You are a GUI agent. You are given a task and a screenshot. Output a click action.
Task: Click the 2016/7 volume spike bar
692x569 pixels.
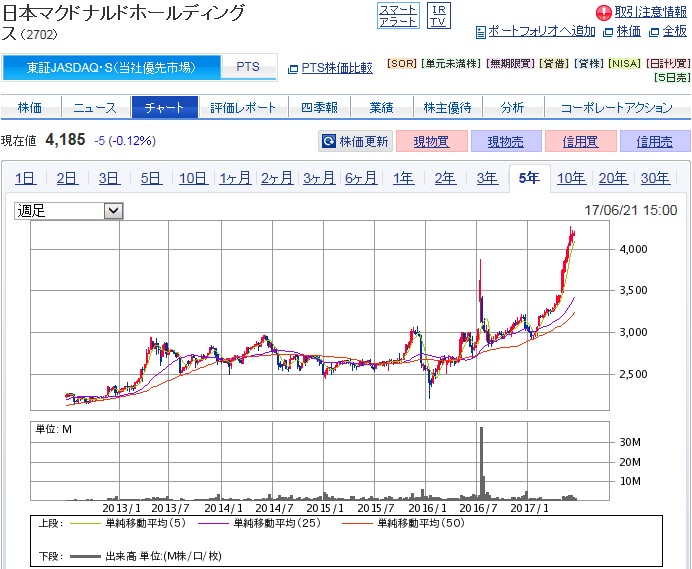click(481, 463)
